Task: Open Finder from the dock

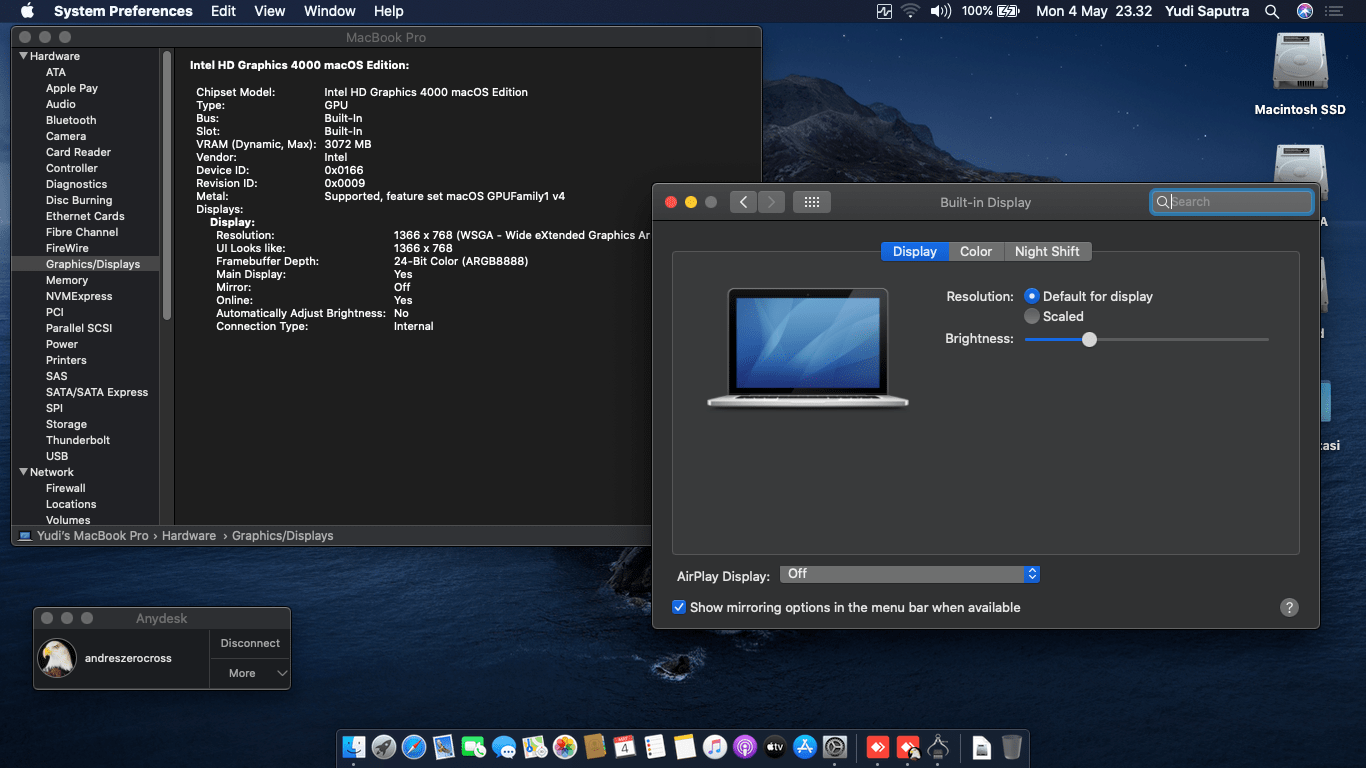Action: (354, 747)
